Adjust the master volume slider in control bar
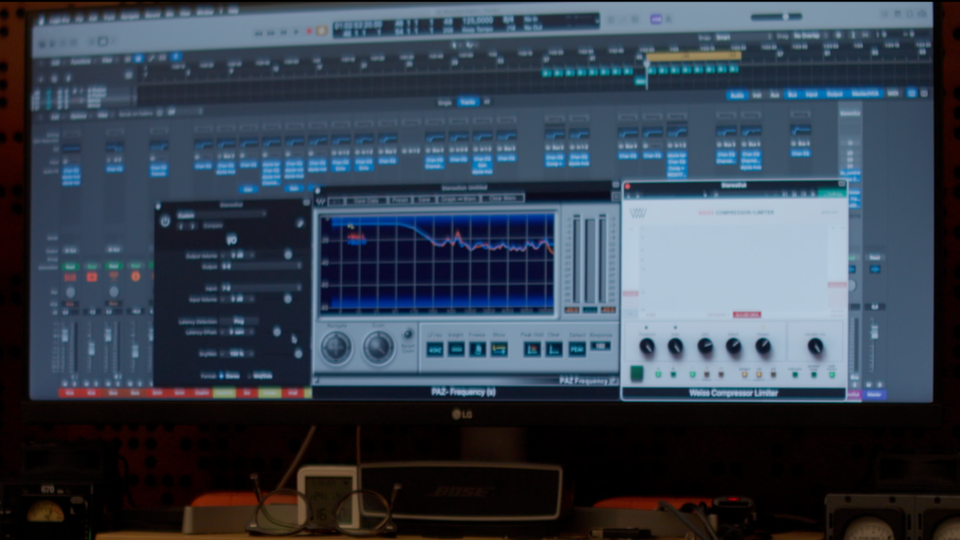Image resolution: width=960 pixels, height=540 pixels. click(x=776, y=17)
